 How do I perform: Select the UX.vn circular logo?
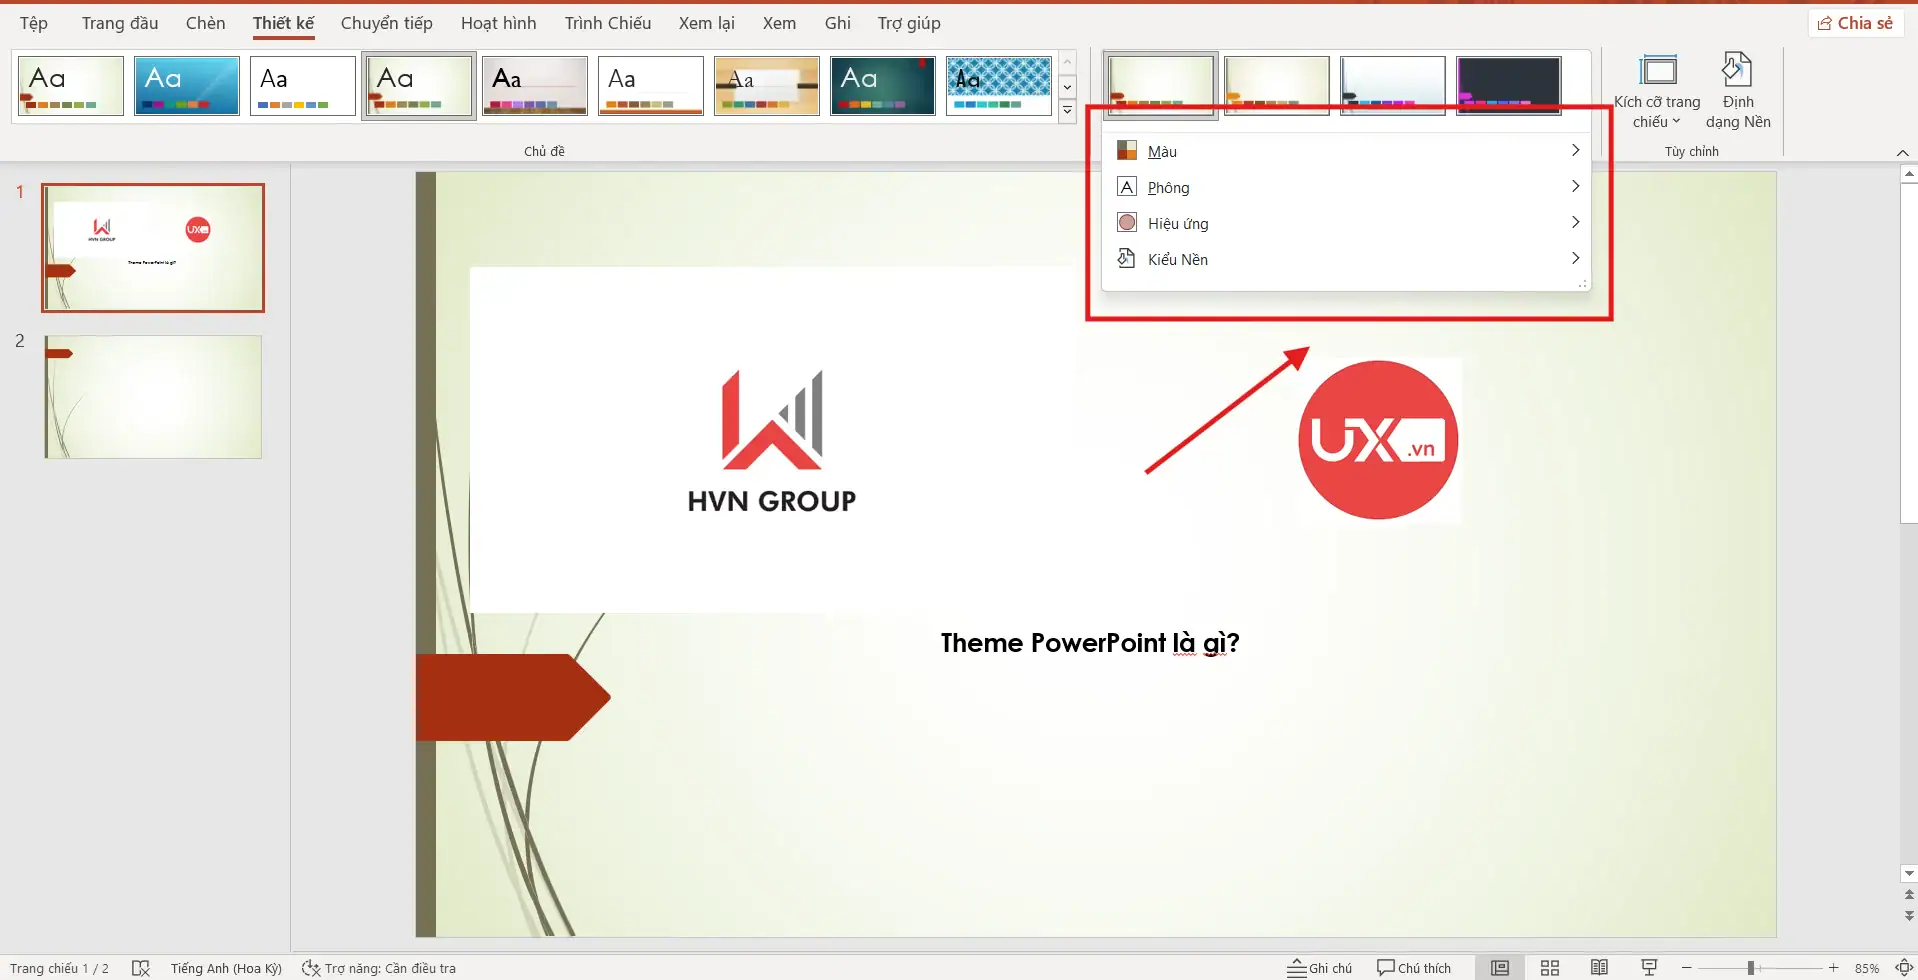(1378, 440)
